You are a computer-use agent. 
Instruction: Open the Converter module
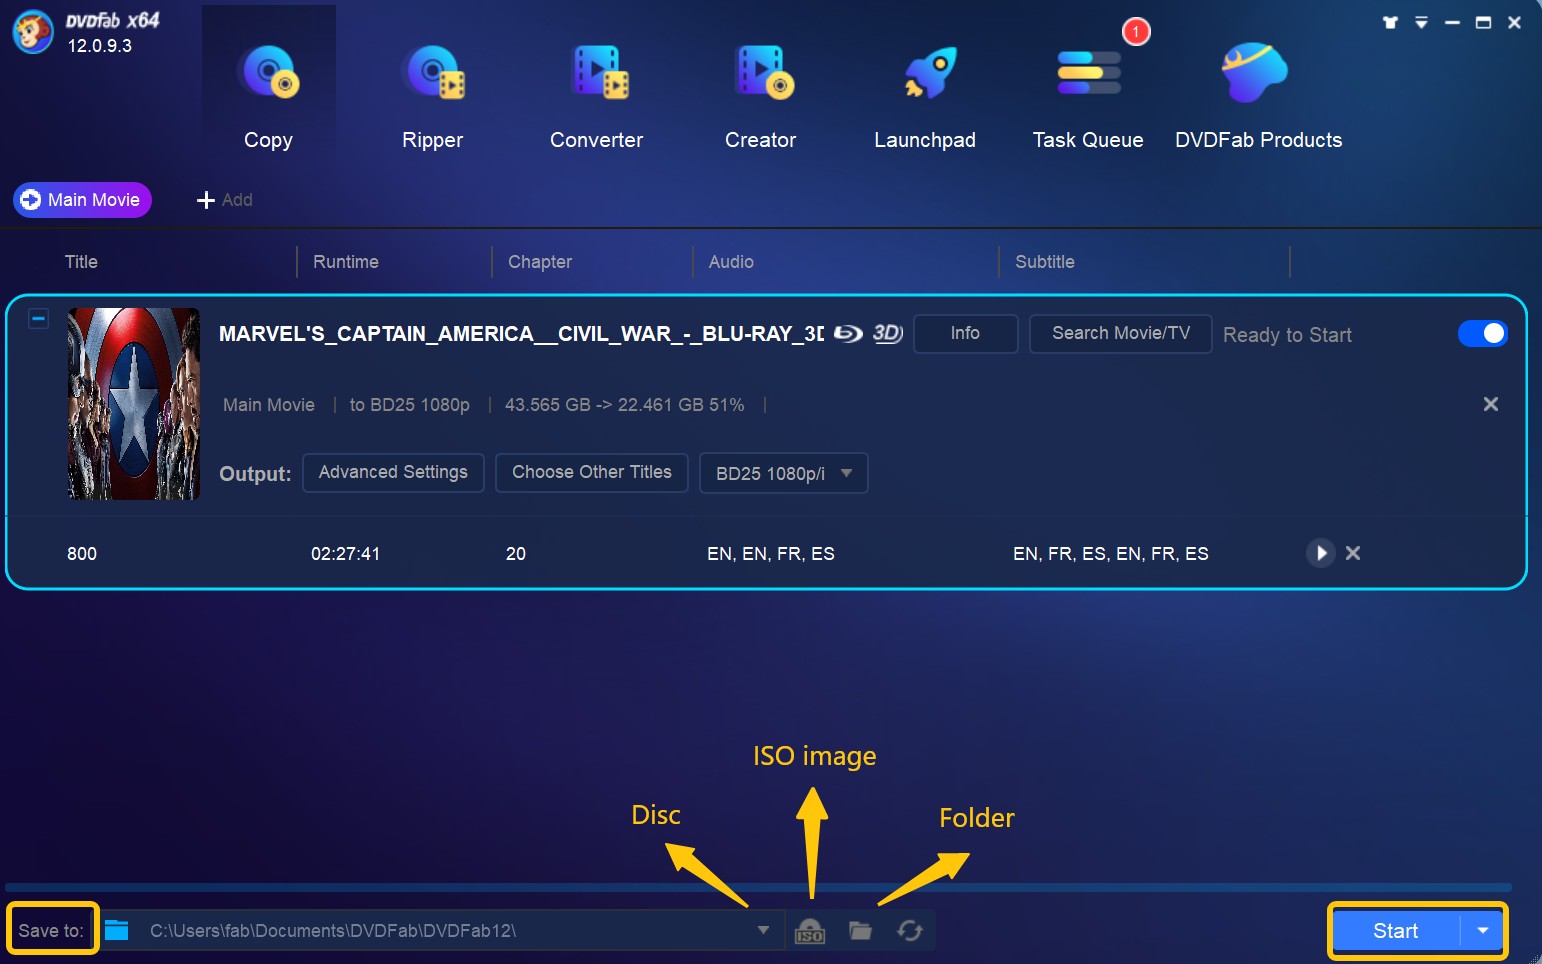[x=597, y=74]
